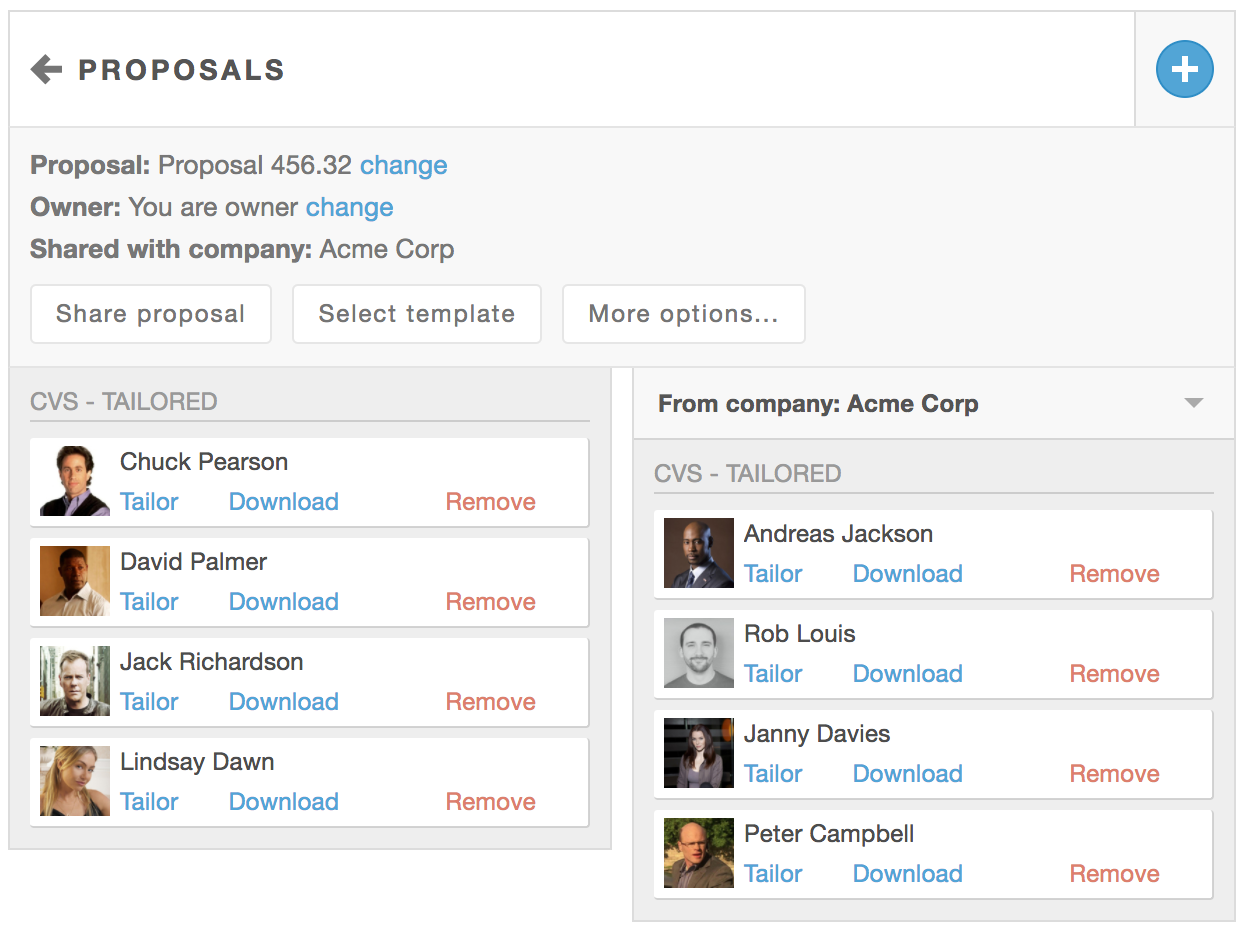Open the Select template button
The image size is (1248, 938).
pyautogui.click(x=416, y=314)
